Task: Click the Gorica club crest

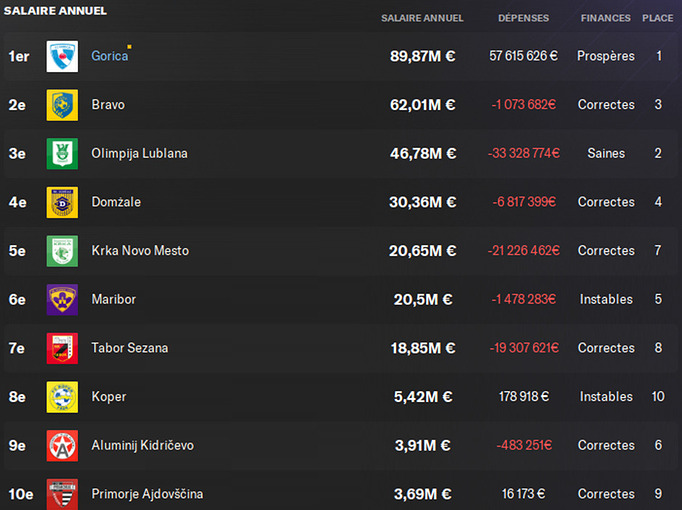Action: coord(62,57)
